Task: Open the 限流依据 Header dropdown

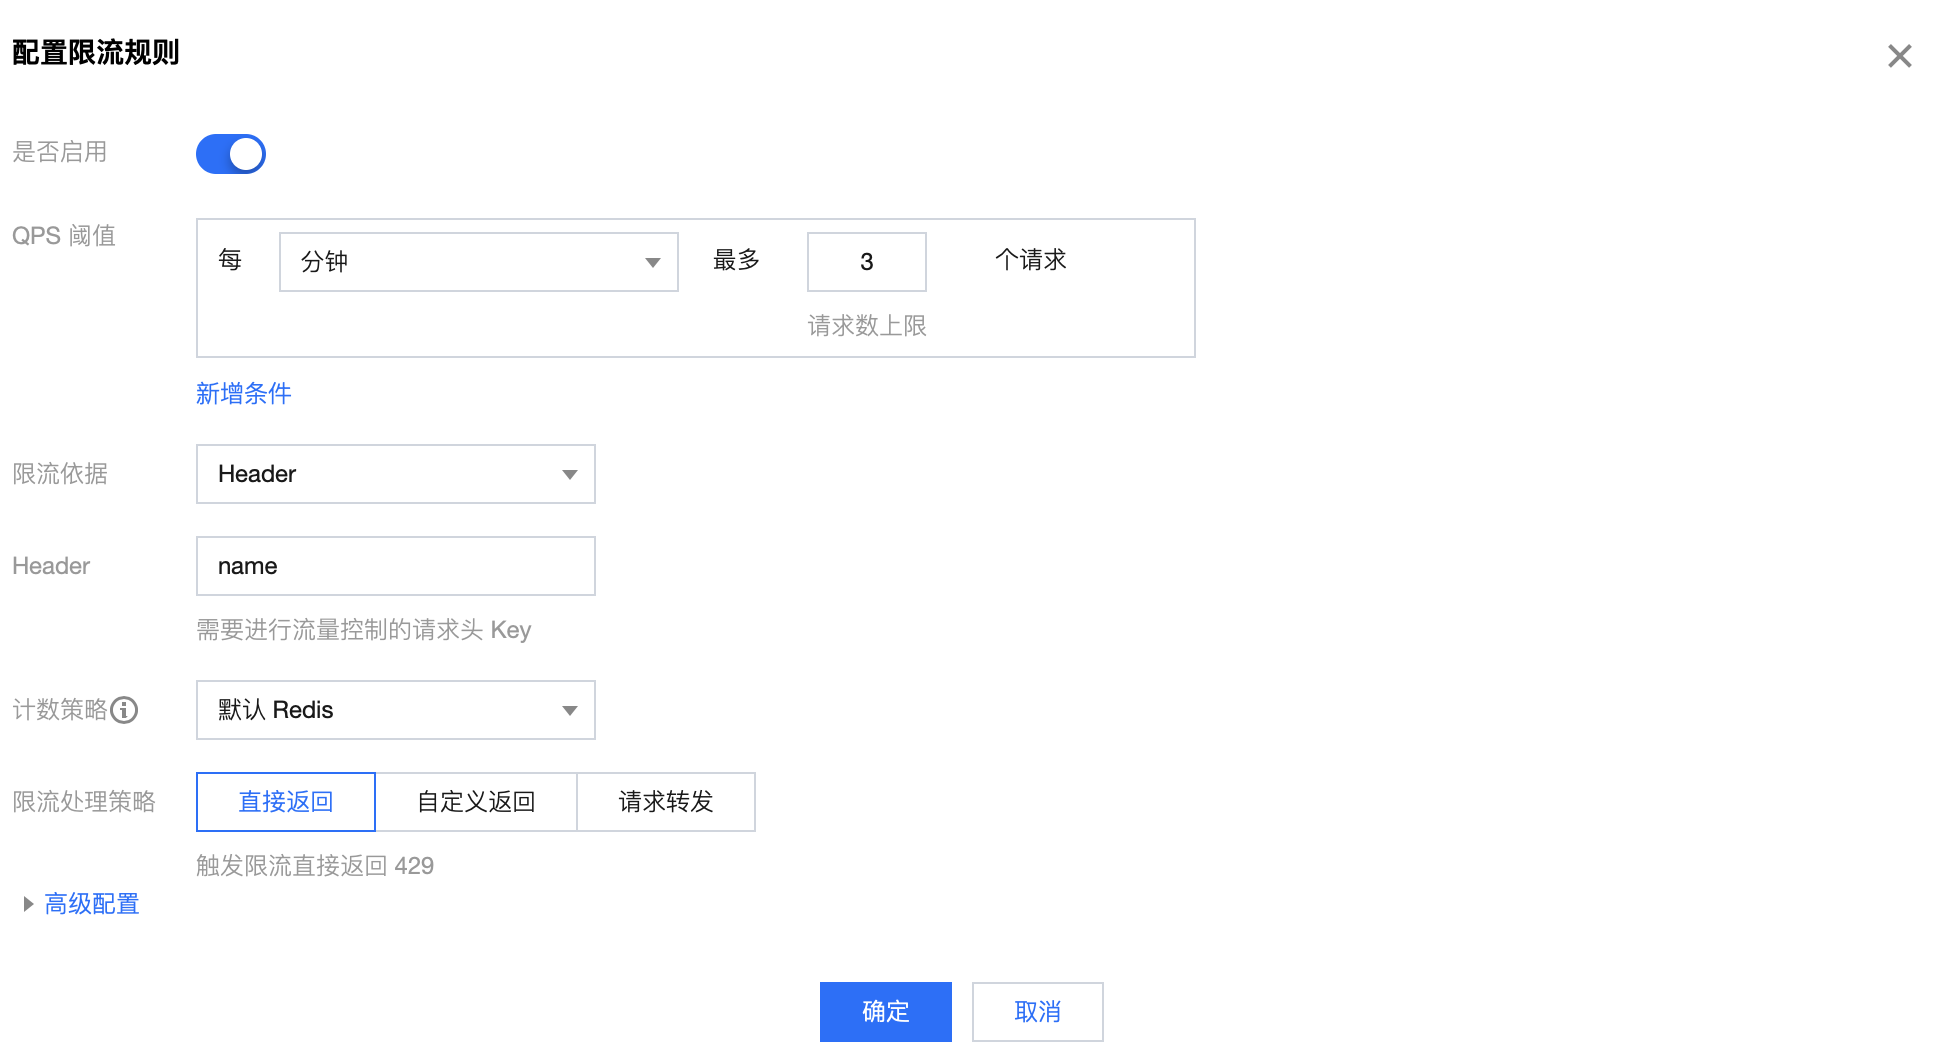Action: tap(396, 474)
